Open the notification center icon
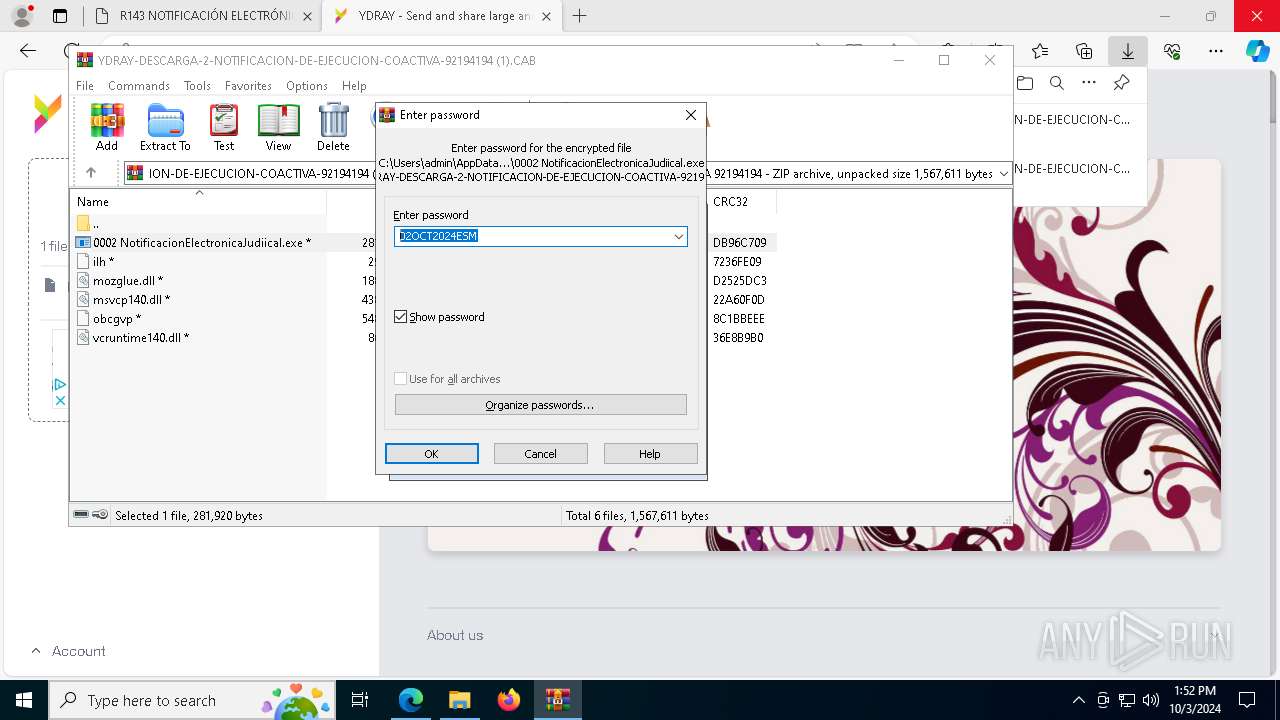Viewport: 1280px width, 720px height. [x=1247, y=700]
